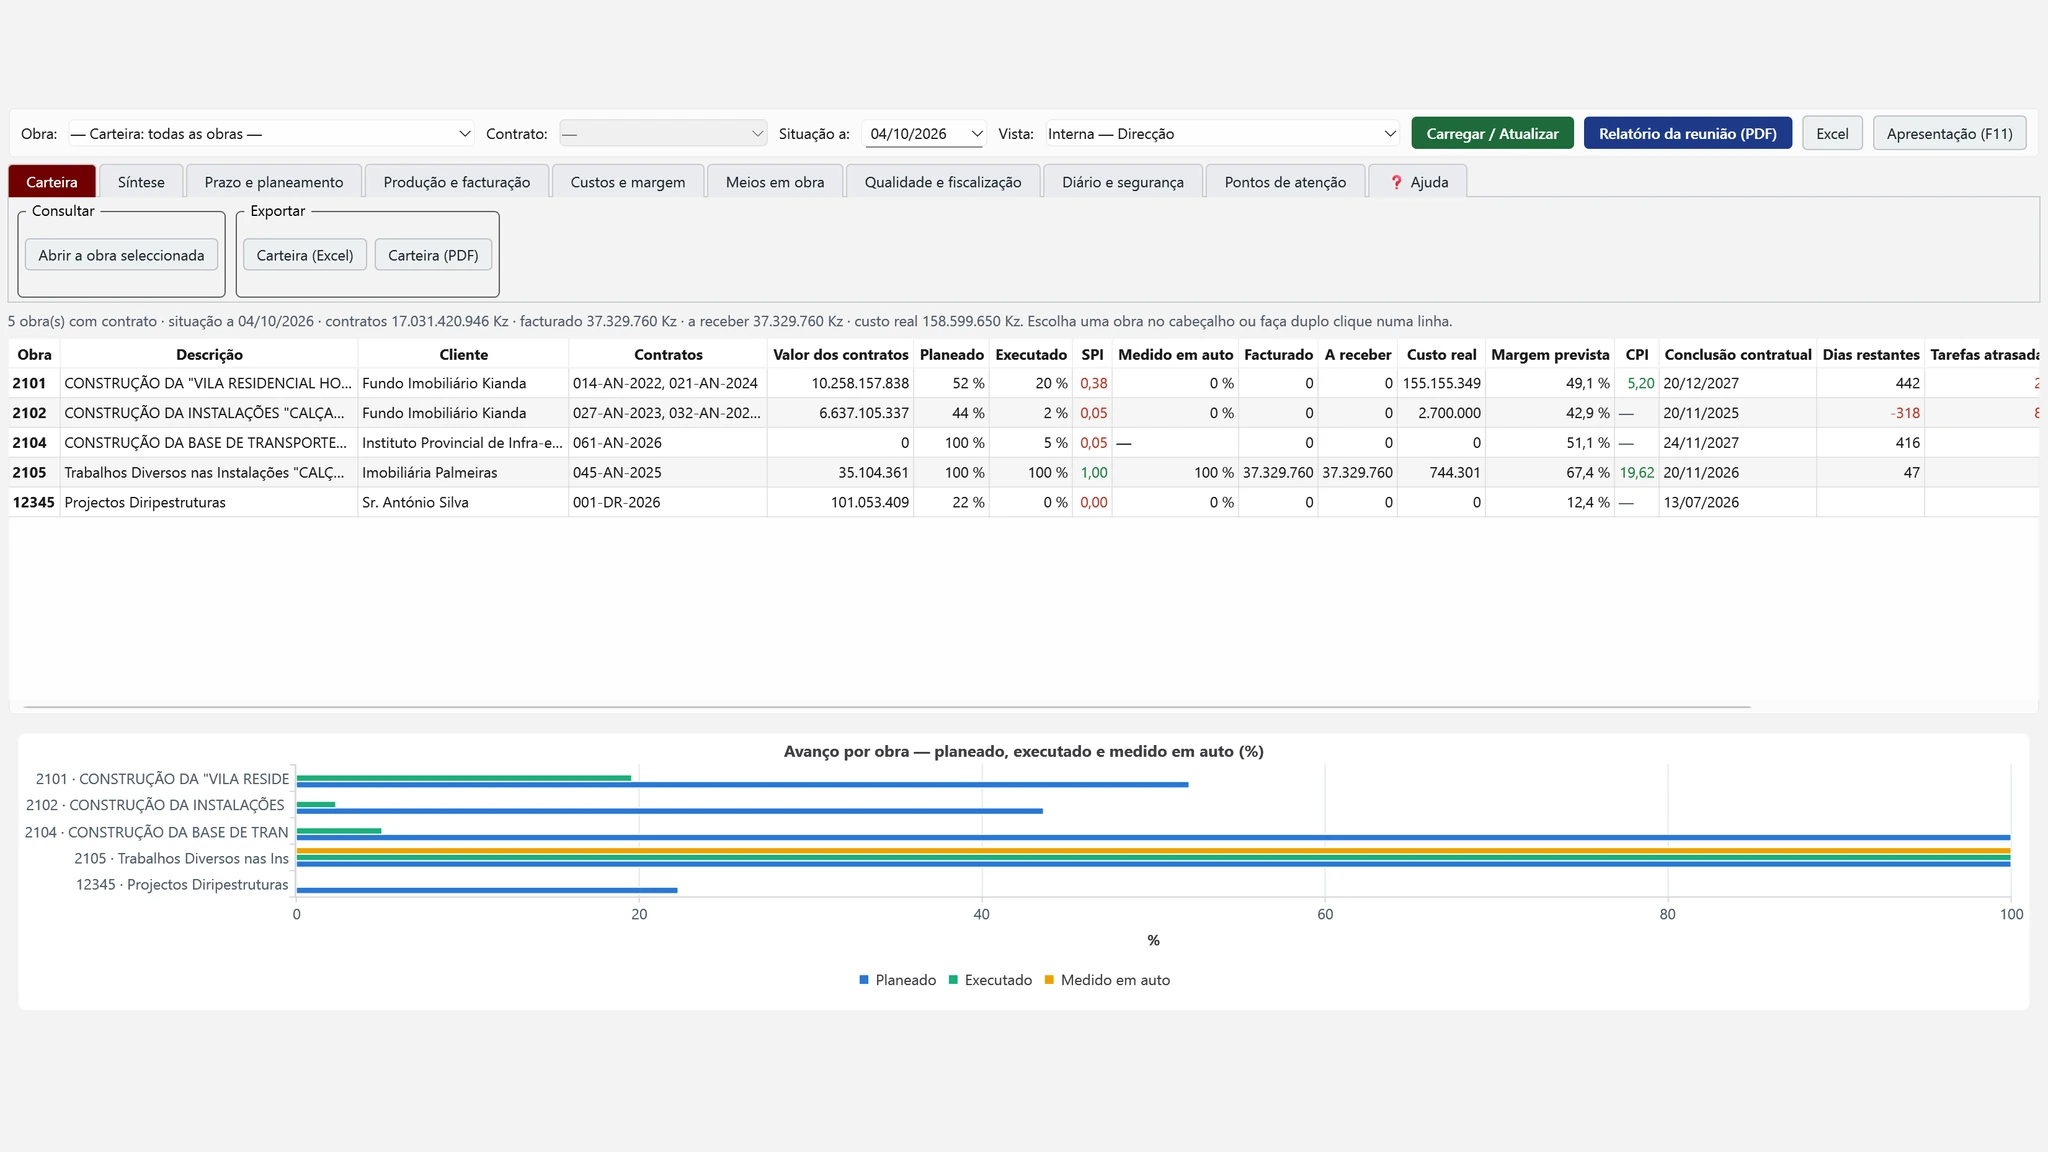Click Abrir a obra seleccionada

[x=121, y=255]
